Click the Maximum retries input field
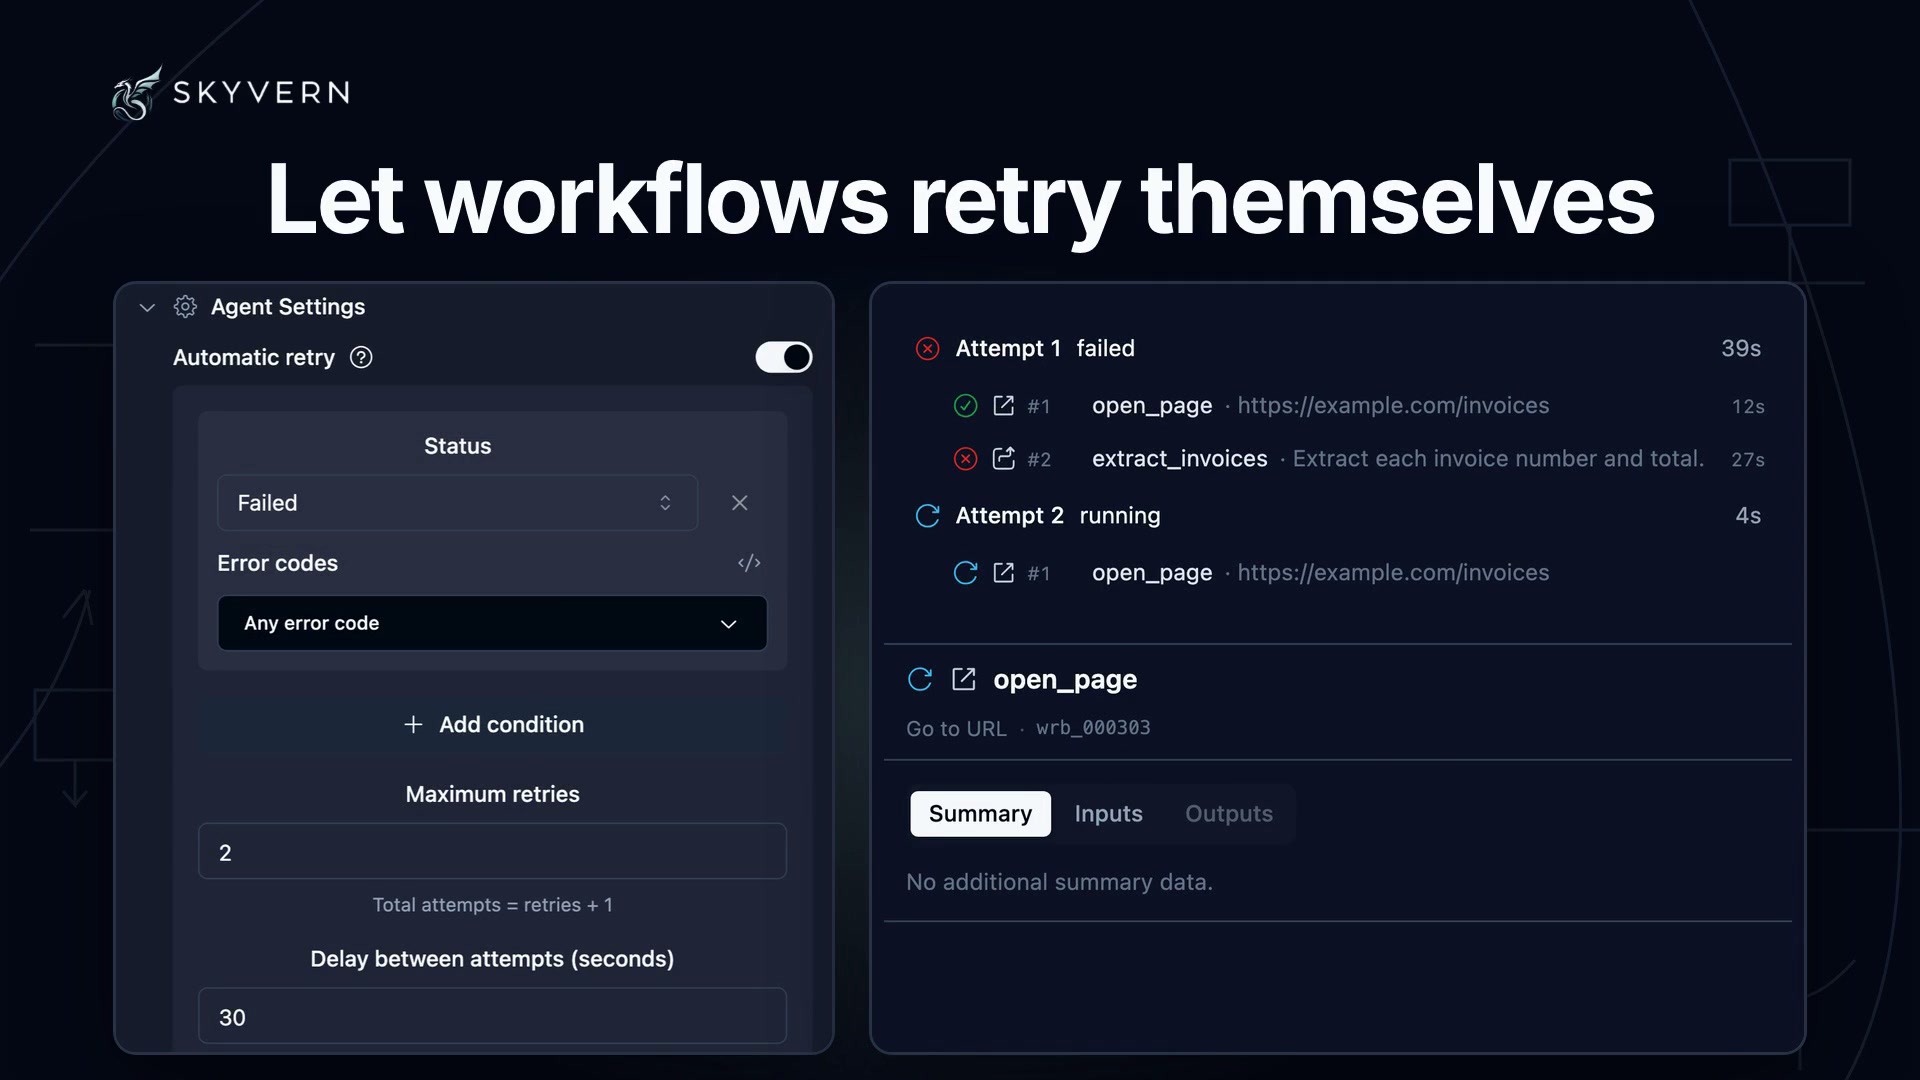Viewport: 1920px width, 1080px height. pos(492,852)
